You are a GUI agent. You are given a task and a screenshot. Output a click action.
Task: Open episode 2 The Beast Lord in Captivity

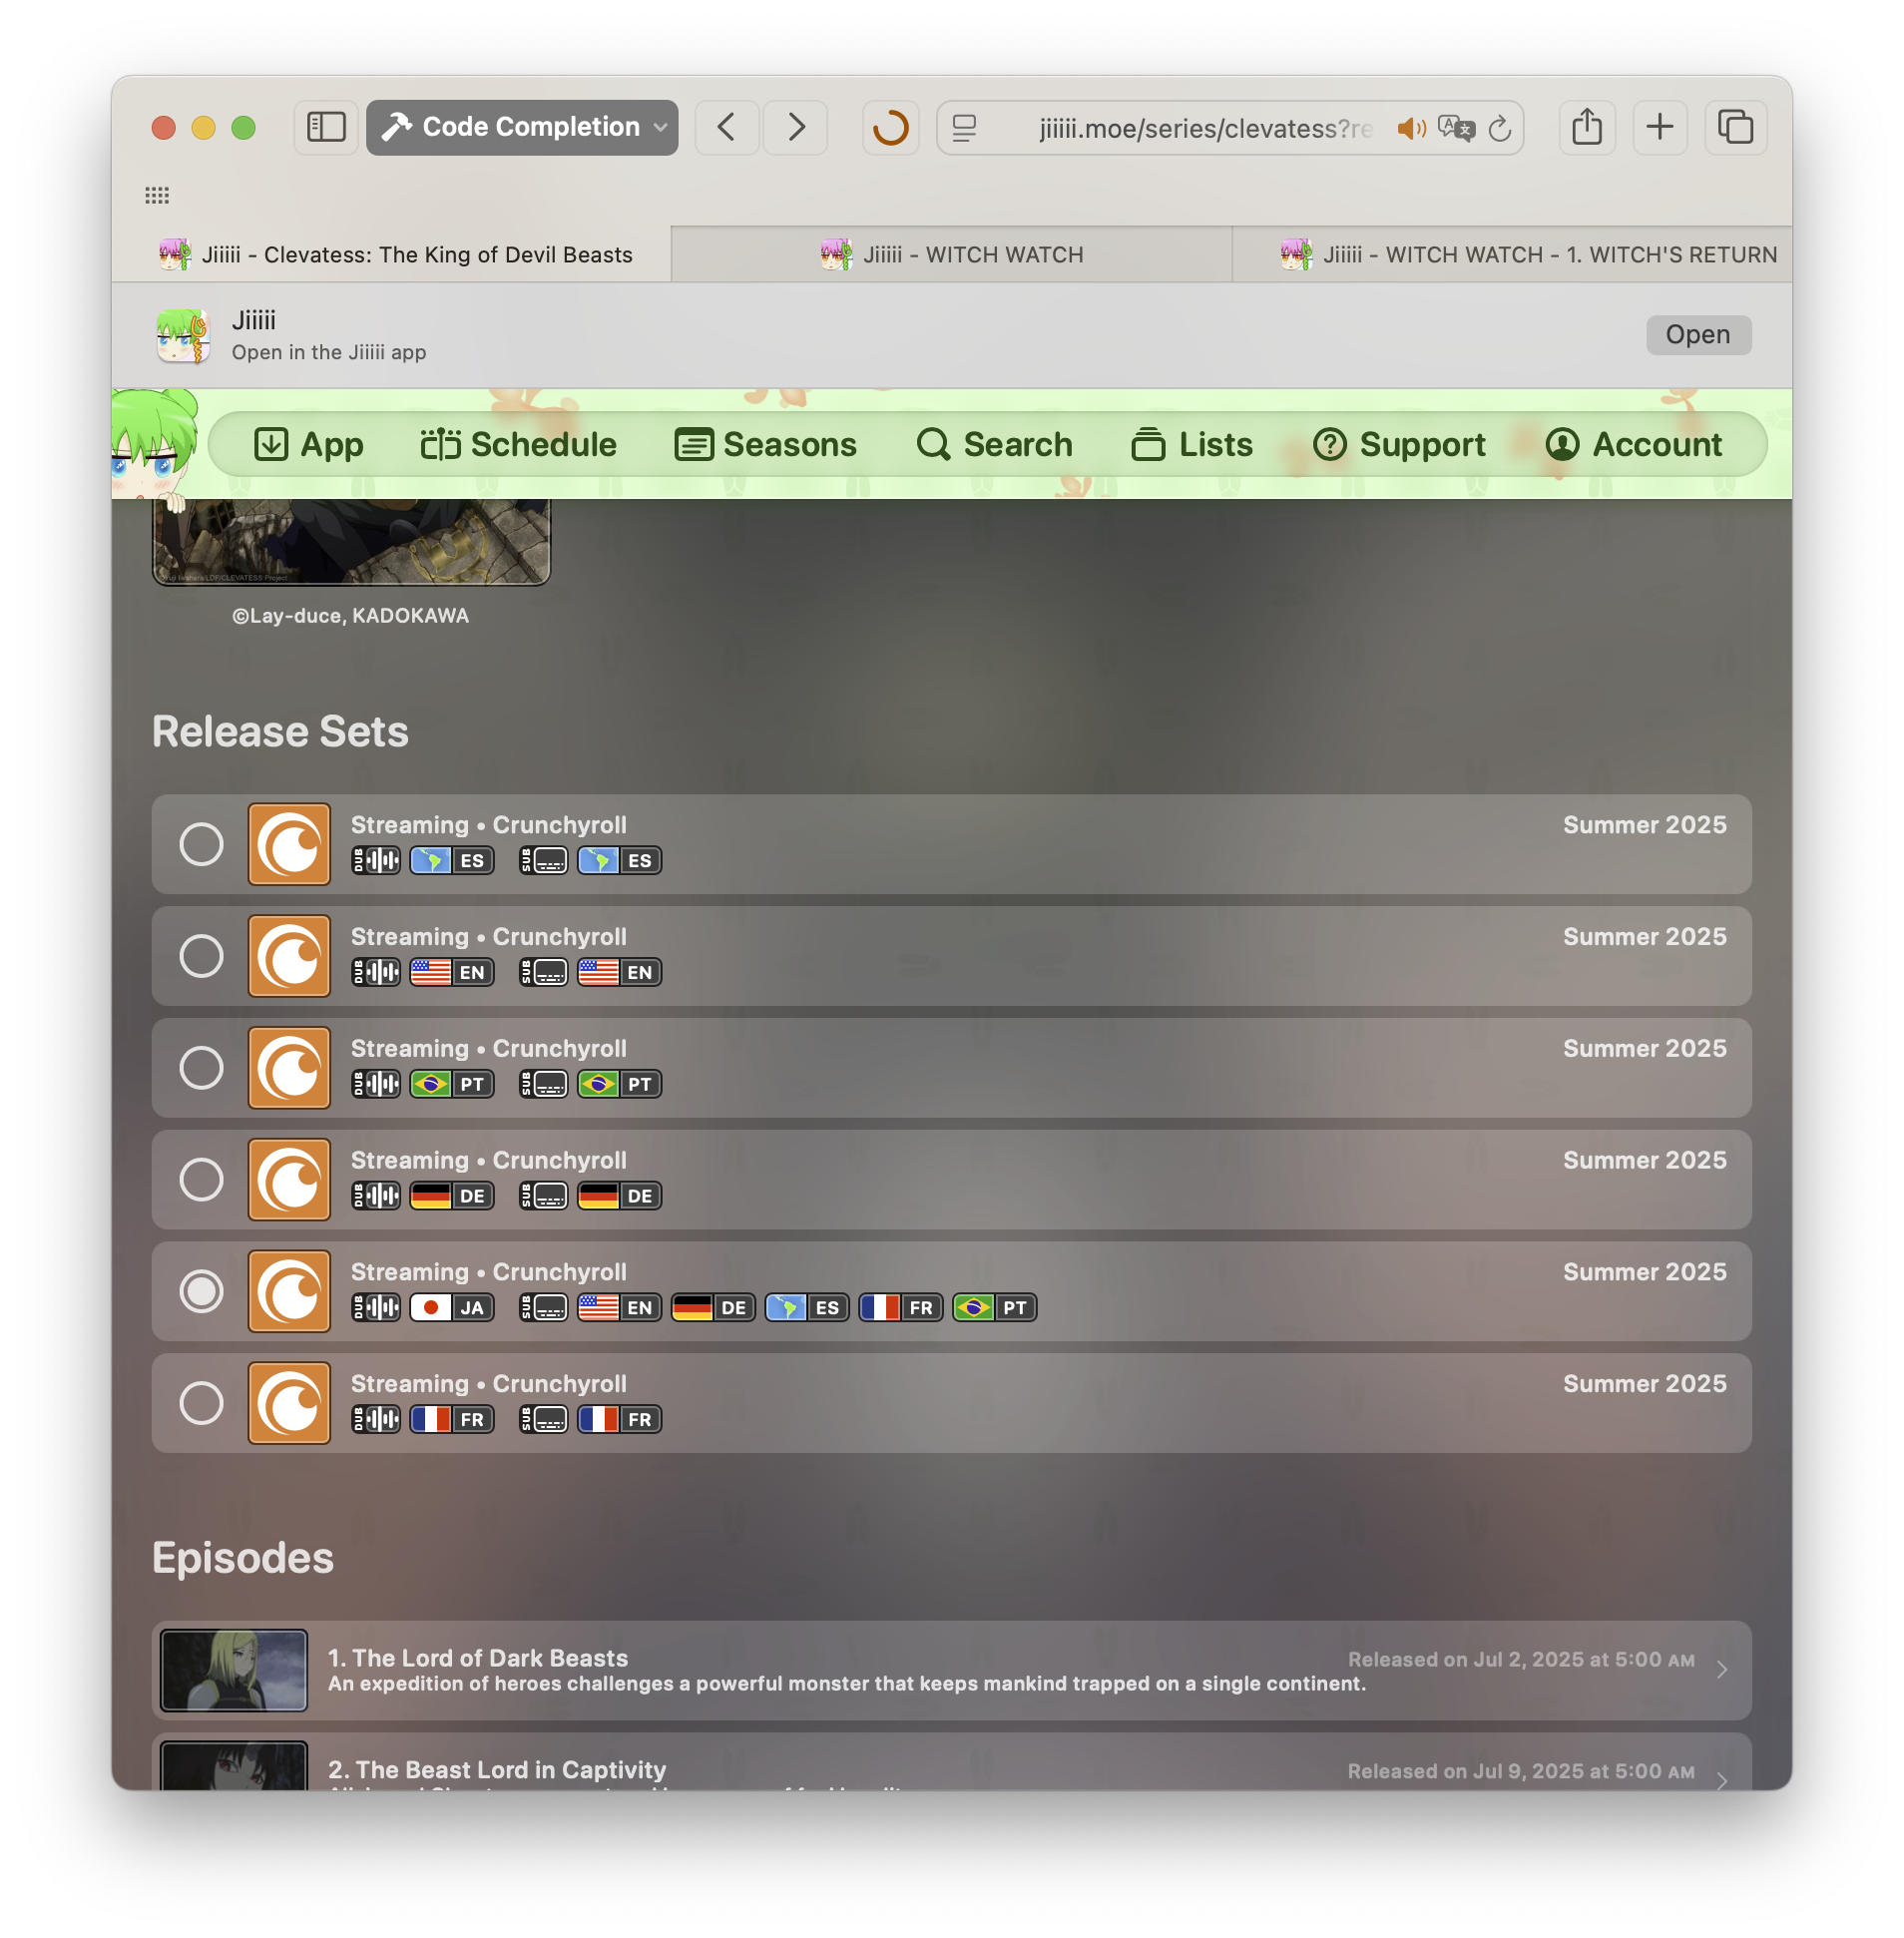(x=952, y=1762)
